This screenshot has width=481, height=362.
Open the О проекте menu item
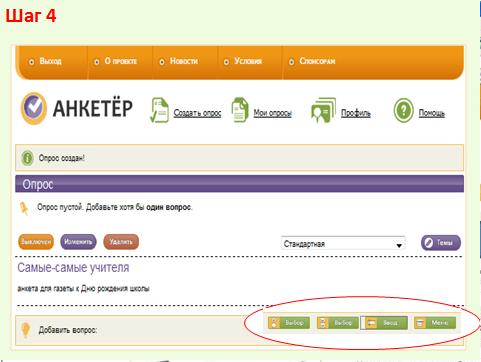pos(120,61)
